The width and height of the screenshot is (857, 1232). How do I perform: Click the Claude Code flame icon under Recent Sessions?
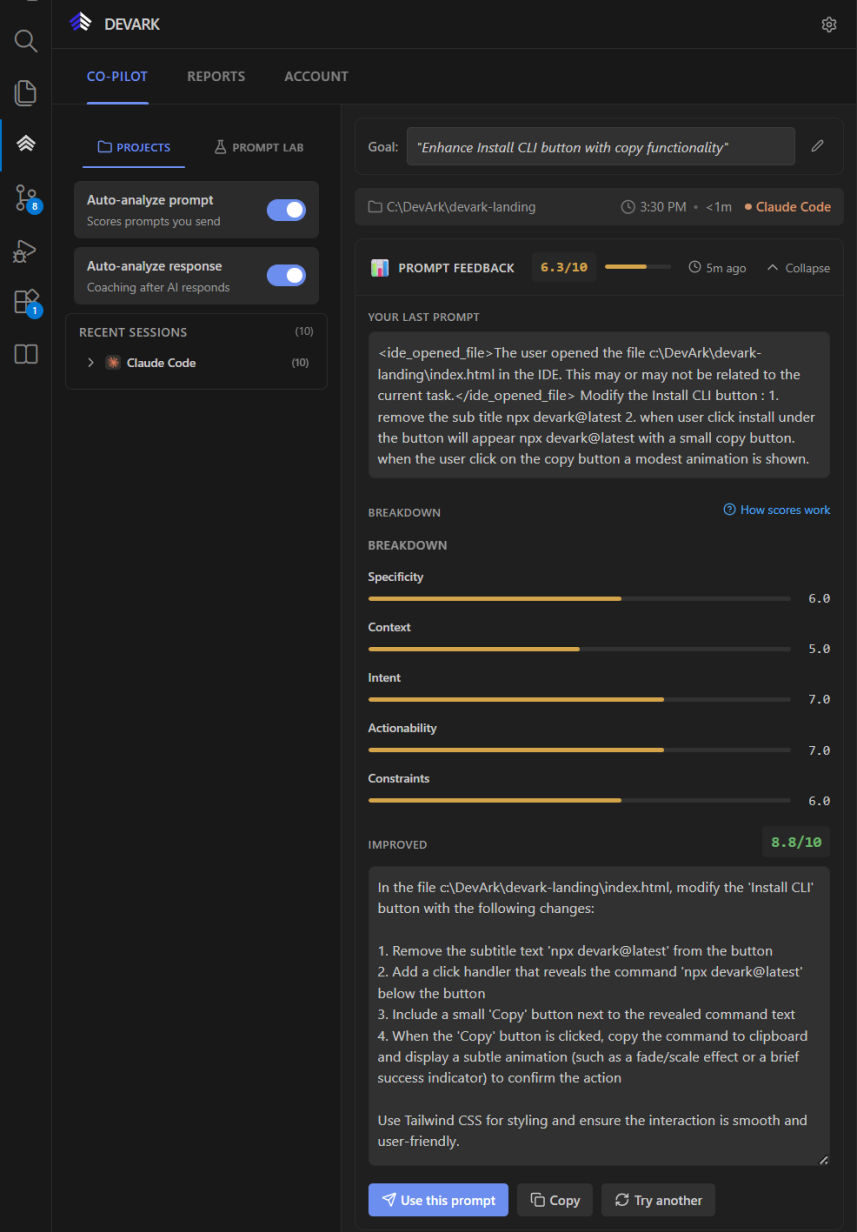click(x=112, y=362)
